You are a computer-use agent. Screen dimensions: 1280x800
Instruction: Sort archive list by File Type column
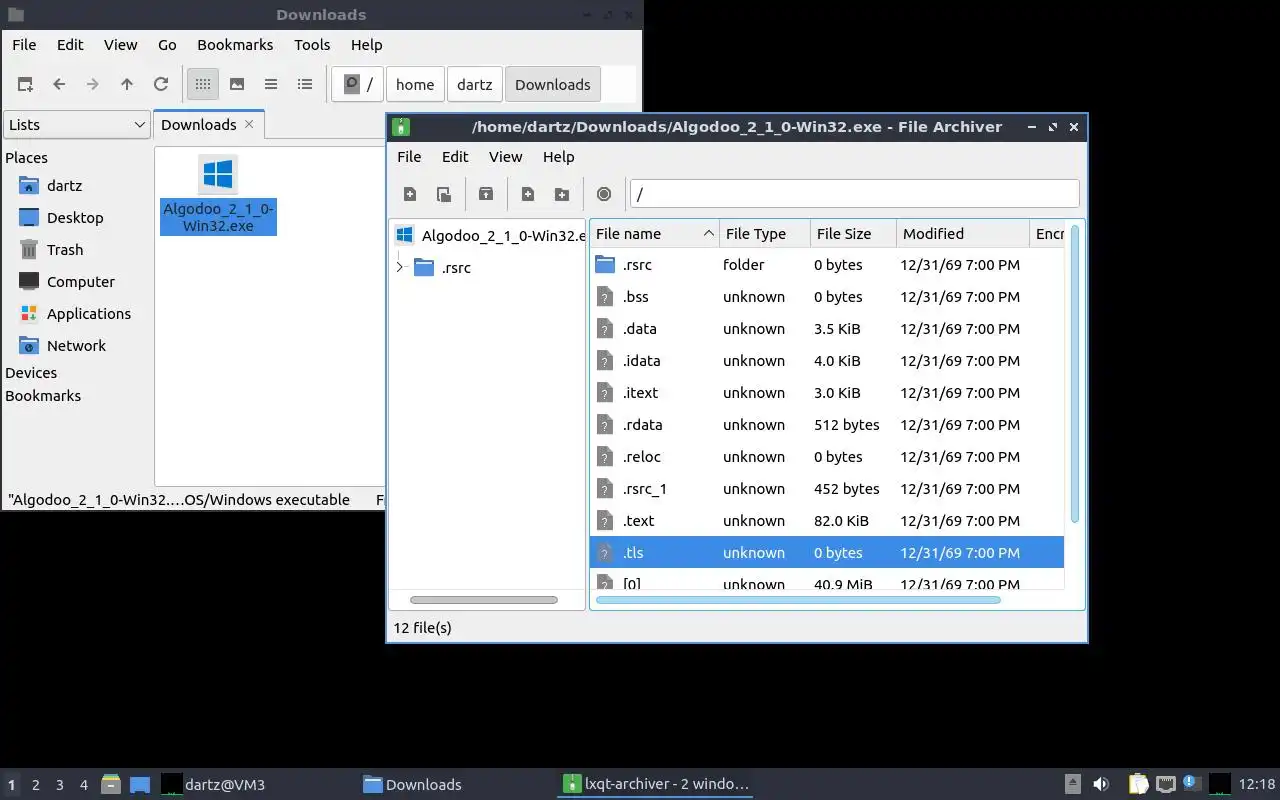(x=765, y=234)
